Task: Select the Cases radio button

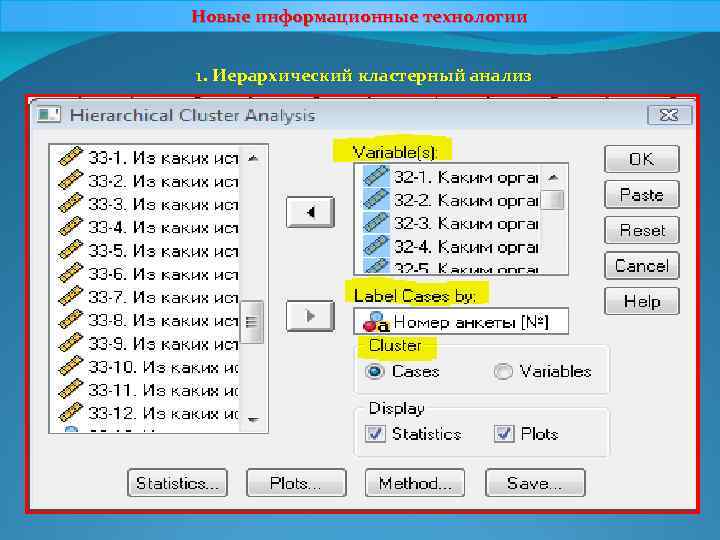Action: click(374, 371)
